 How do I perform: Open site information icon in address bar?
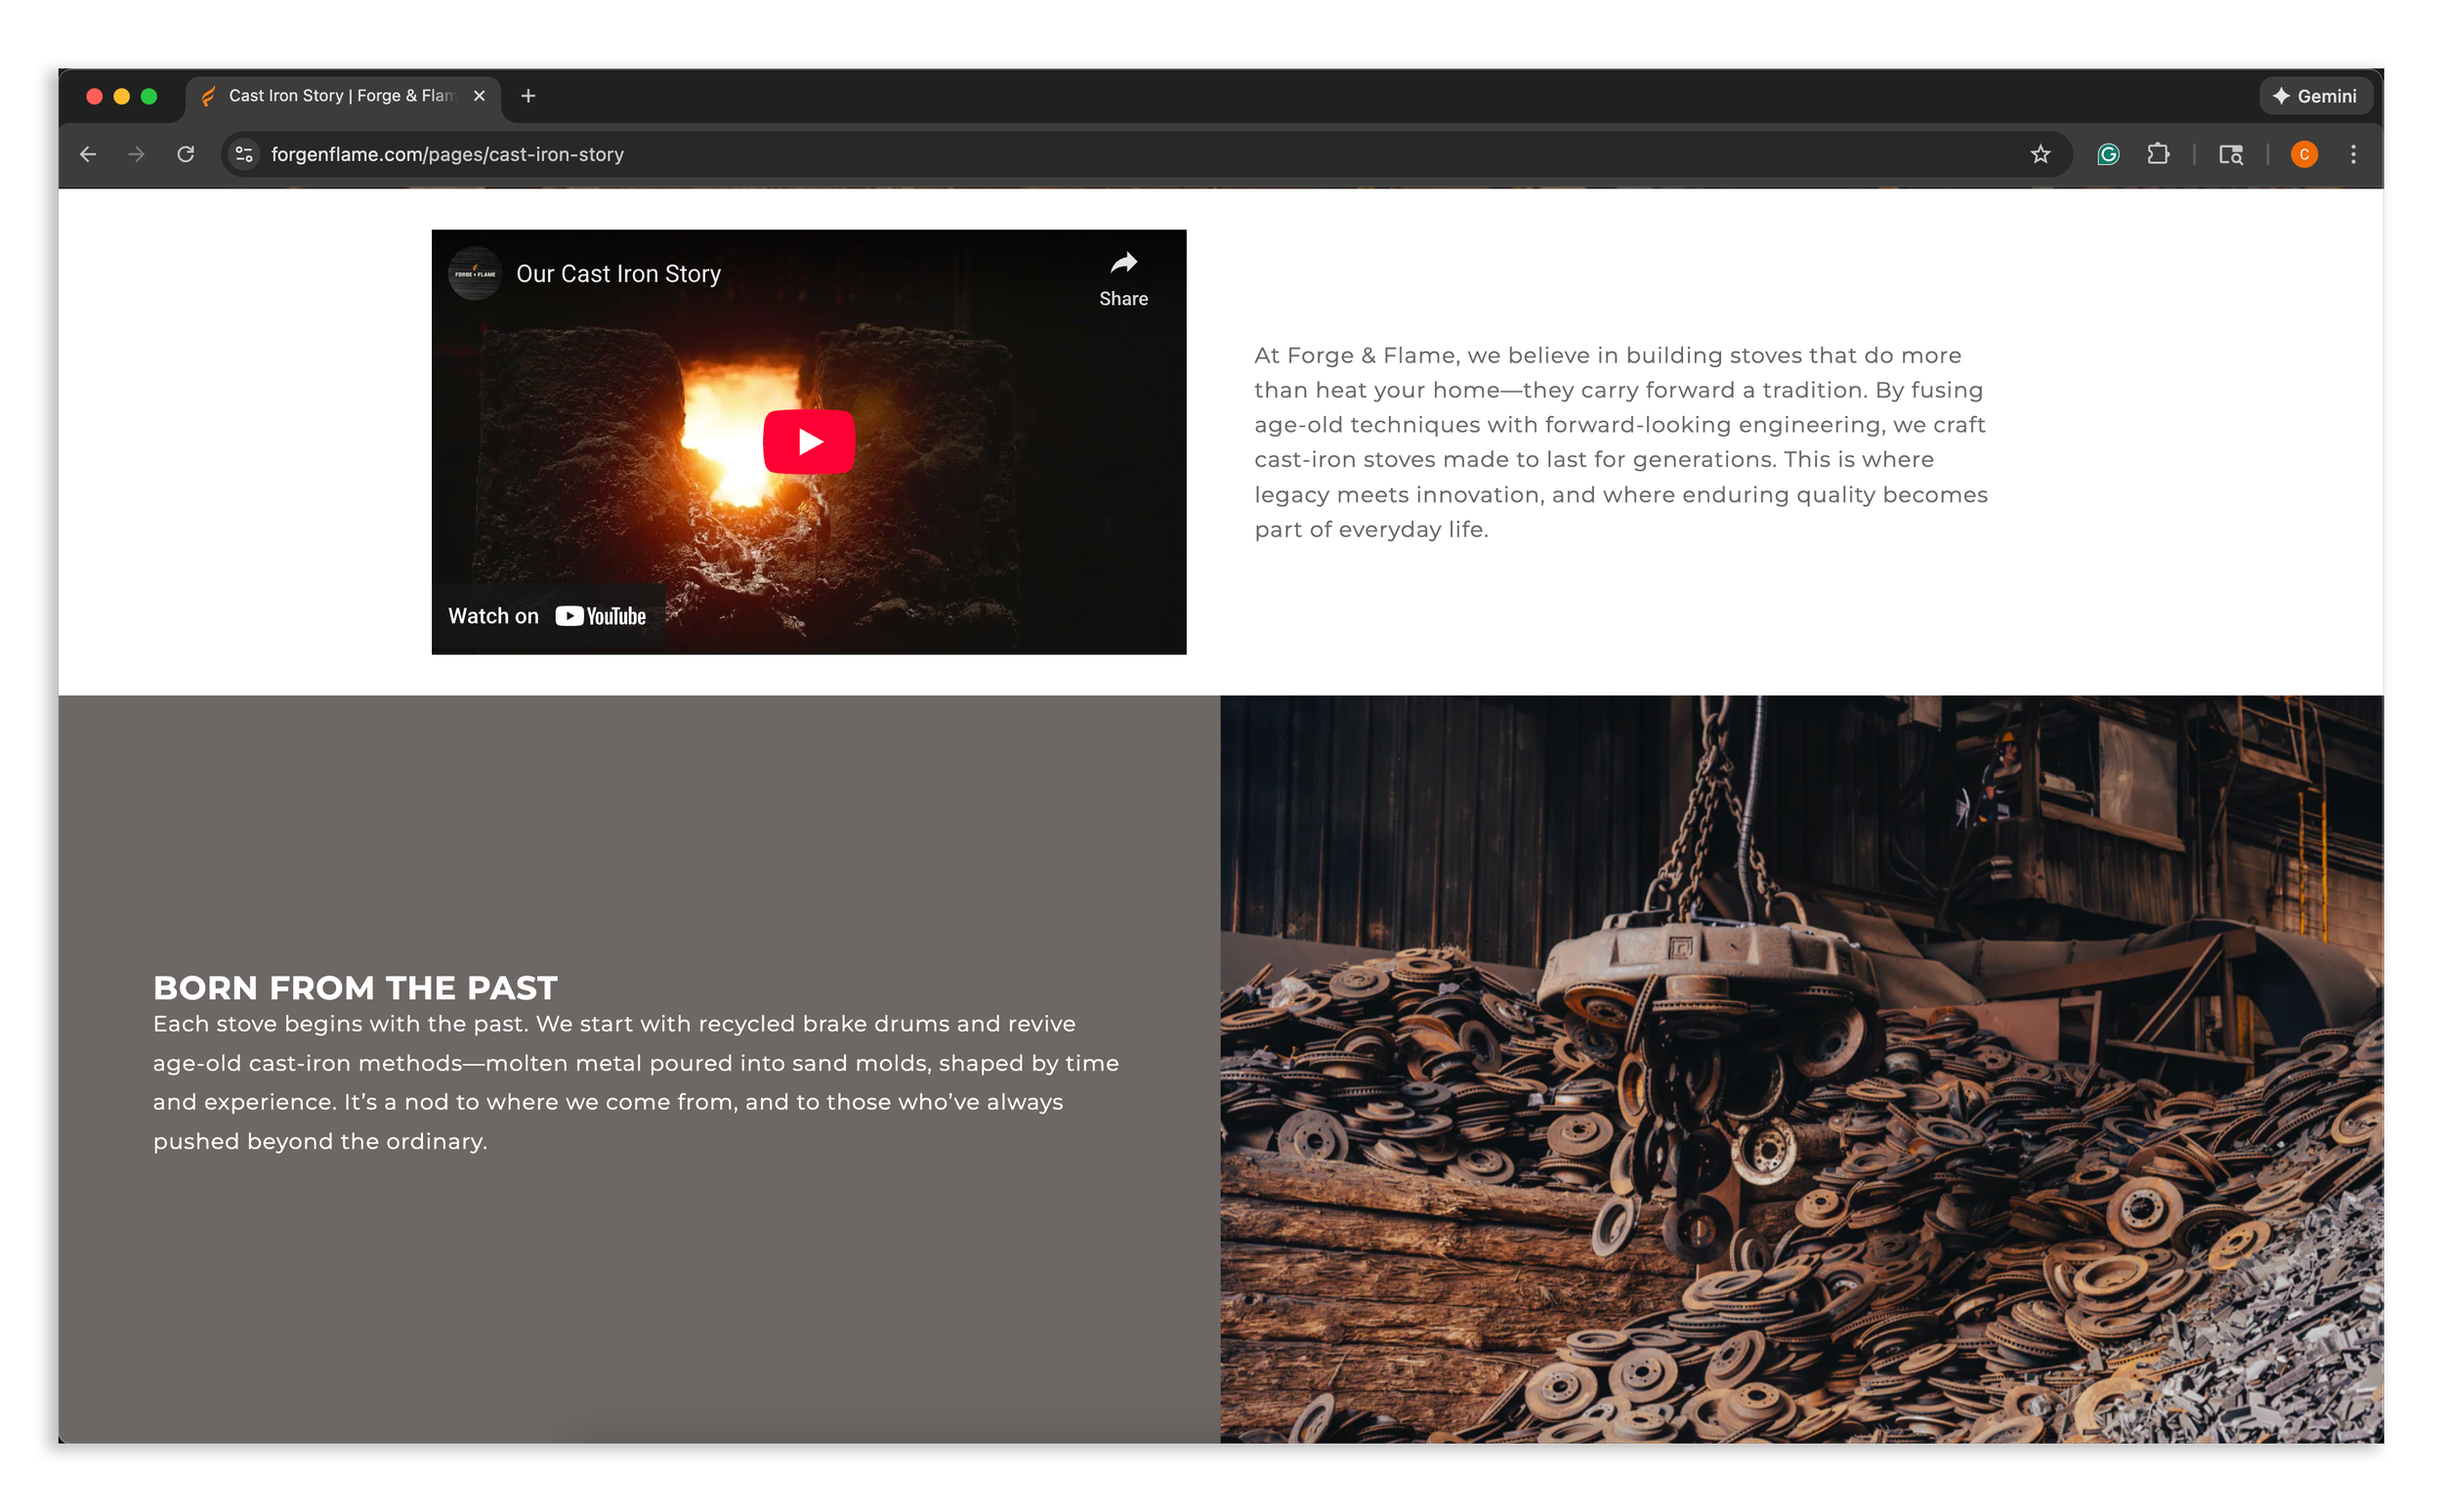tap(244, 154)
